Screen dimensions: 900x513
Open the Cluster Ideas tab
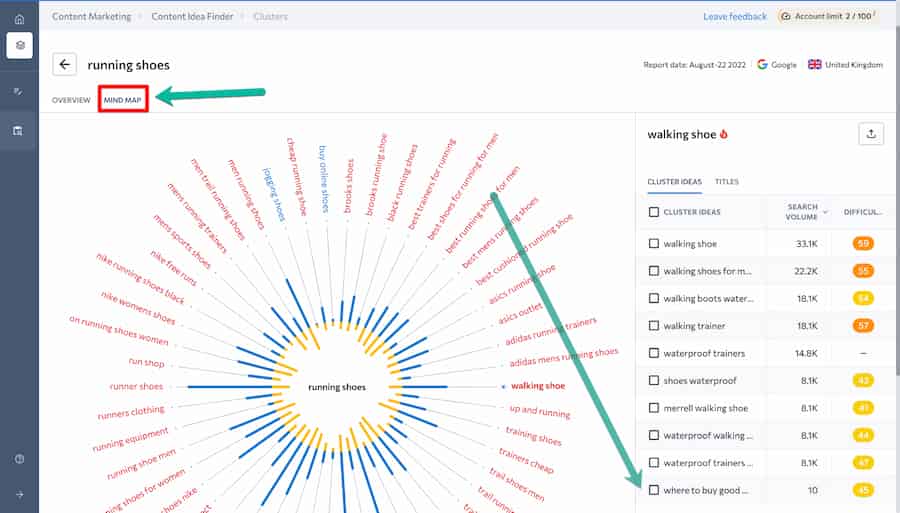pos(674,181)
